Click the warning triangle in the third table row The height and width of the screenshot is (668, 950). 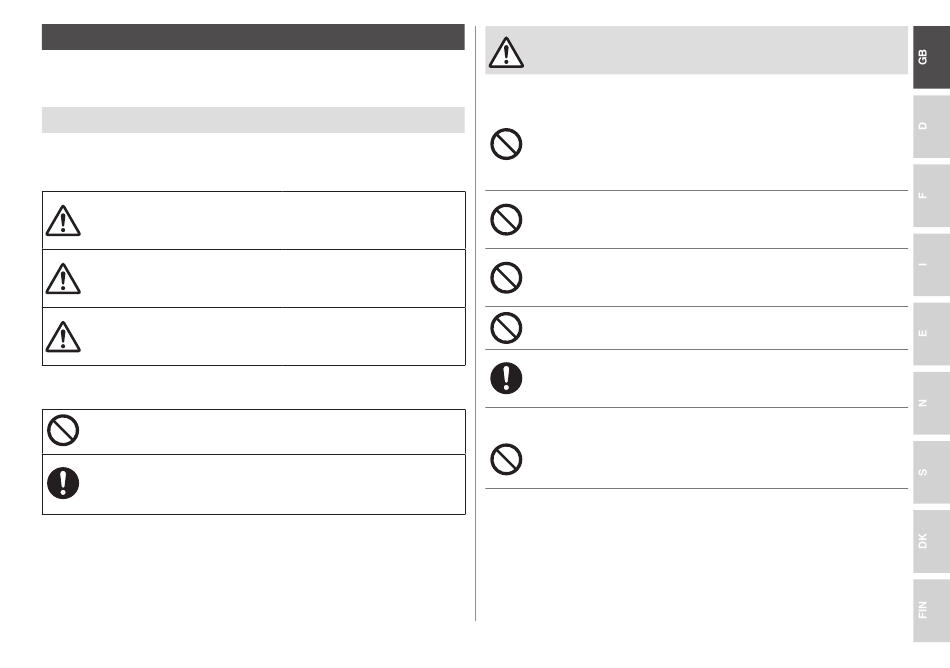pos(63,337)
